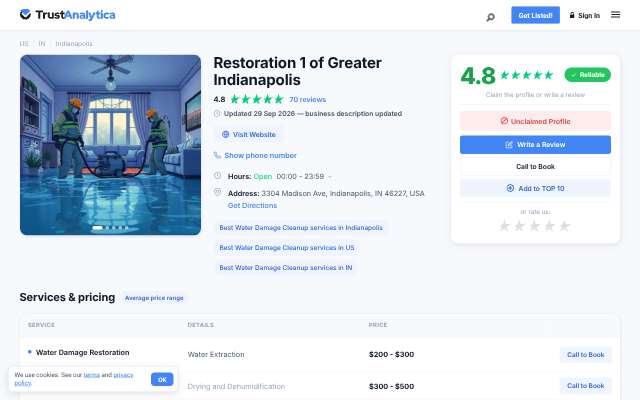The height and width of the screenshot is (400, 640).
Task: Click the address 3304 Madison Ave text
Action: (343, 193)
